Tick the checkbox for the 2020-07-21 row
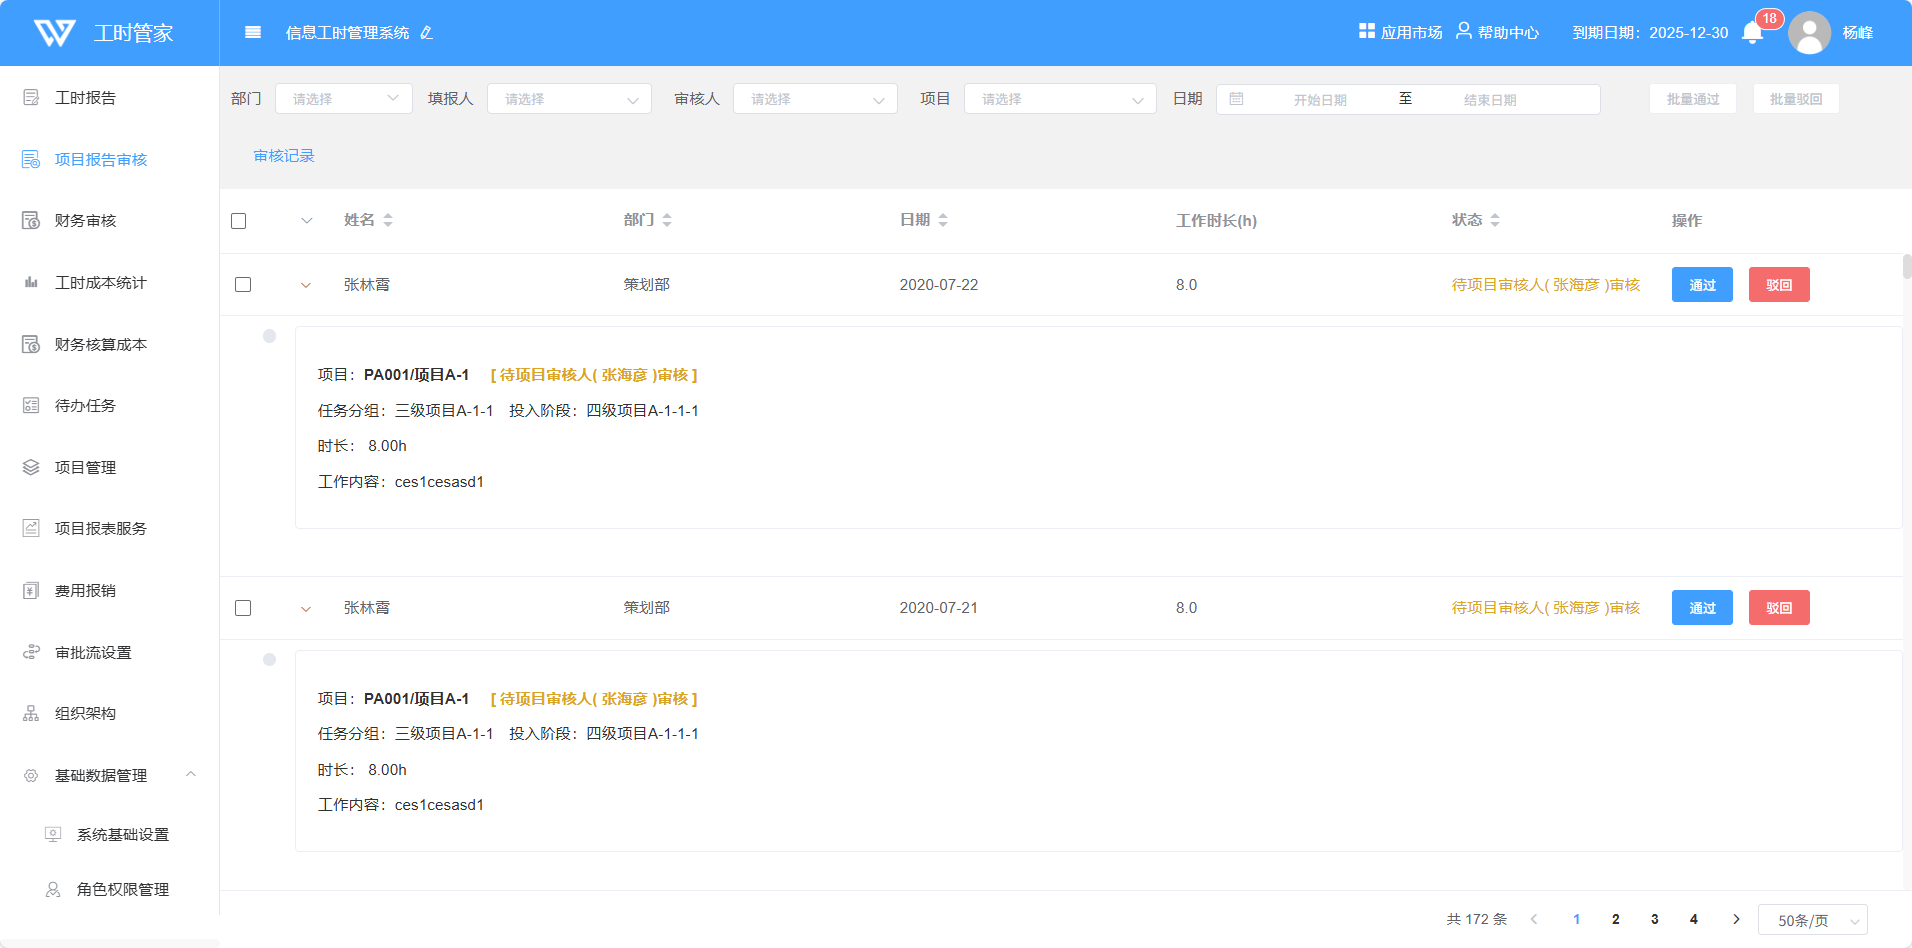This screenshot has height=948, width=1912. click(x=243, y=608)
